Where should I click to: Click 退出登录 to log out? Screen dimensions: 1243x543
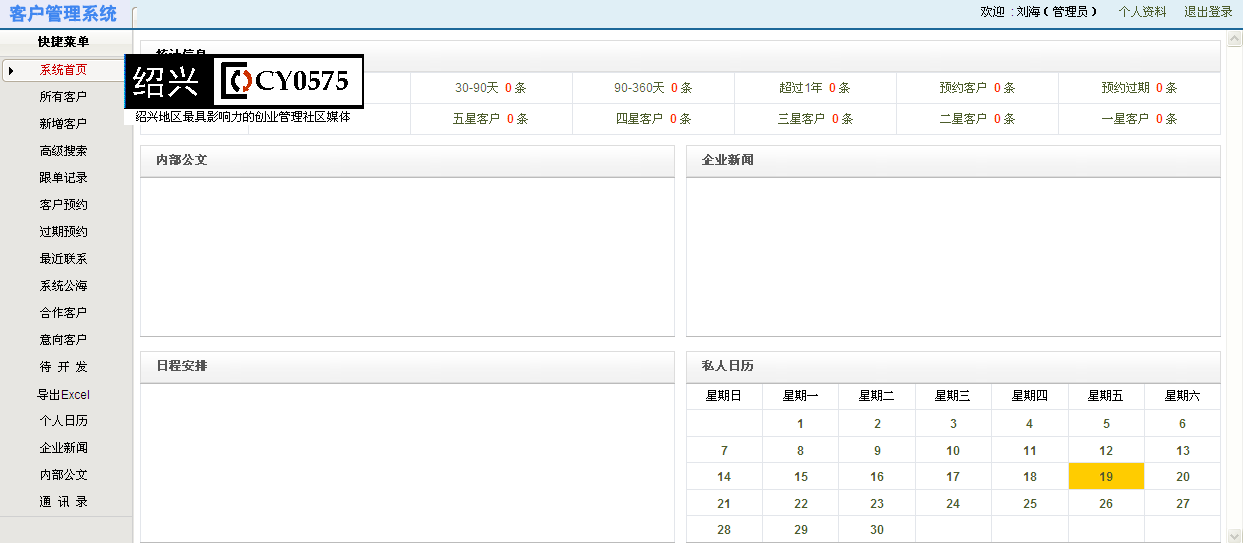[x=1208, y=12]
